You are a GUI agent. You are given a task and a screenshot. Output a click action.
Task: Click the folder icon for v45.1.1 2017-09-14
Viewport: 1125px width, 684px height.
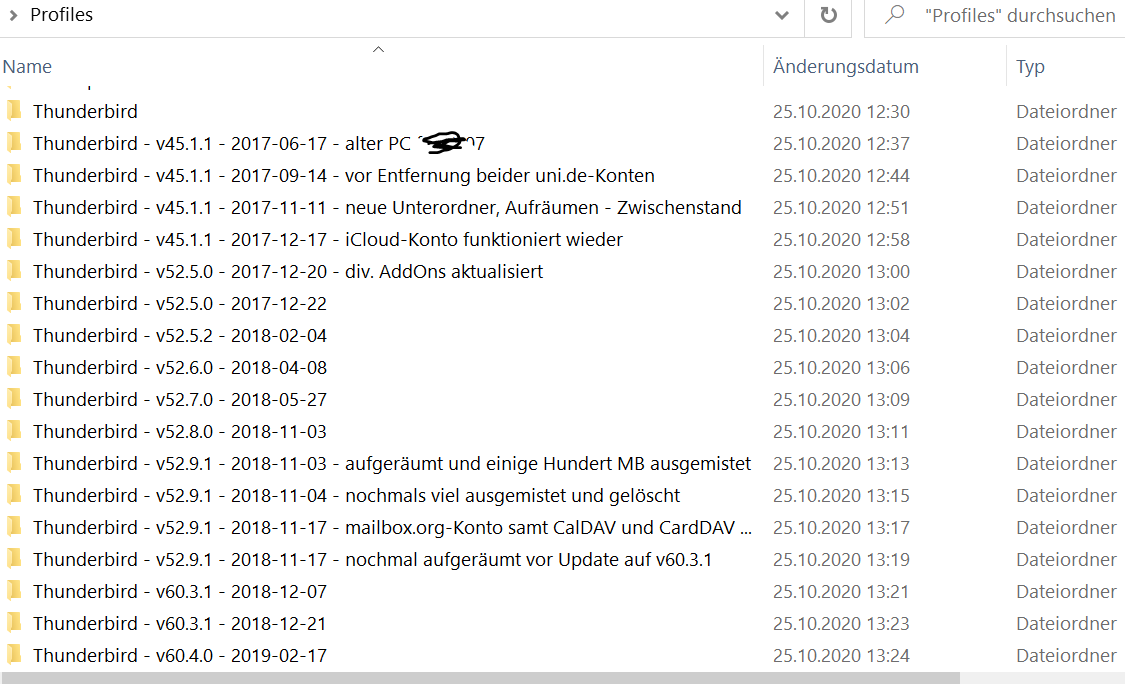click(x=14, y=175)
